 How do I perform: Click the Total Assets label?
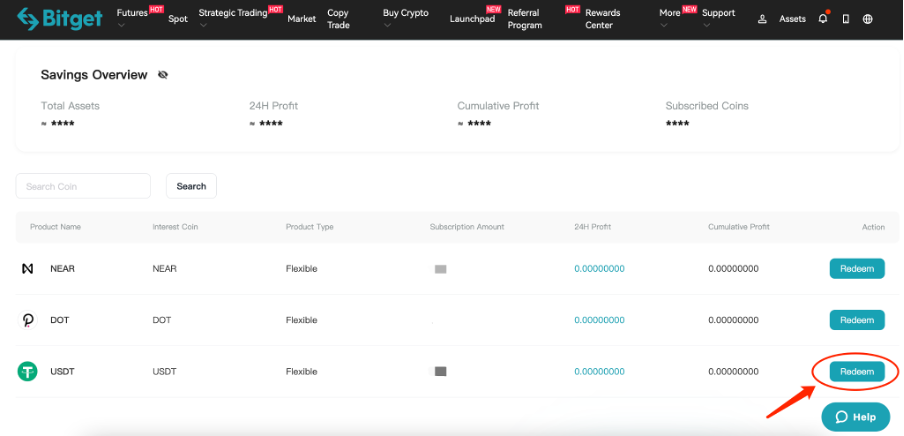coord(70,106)
